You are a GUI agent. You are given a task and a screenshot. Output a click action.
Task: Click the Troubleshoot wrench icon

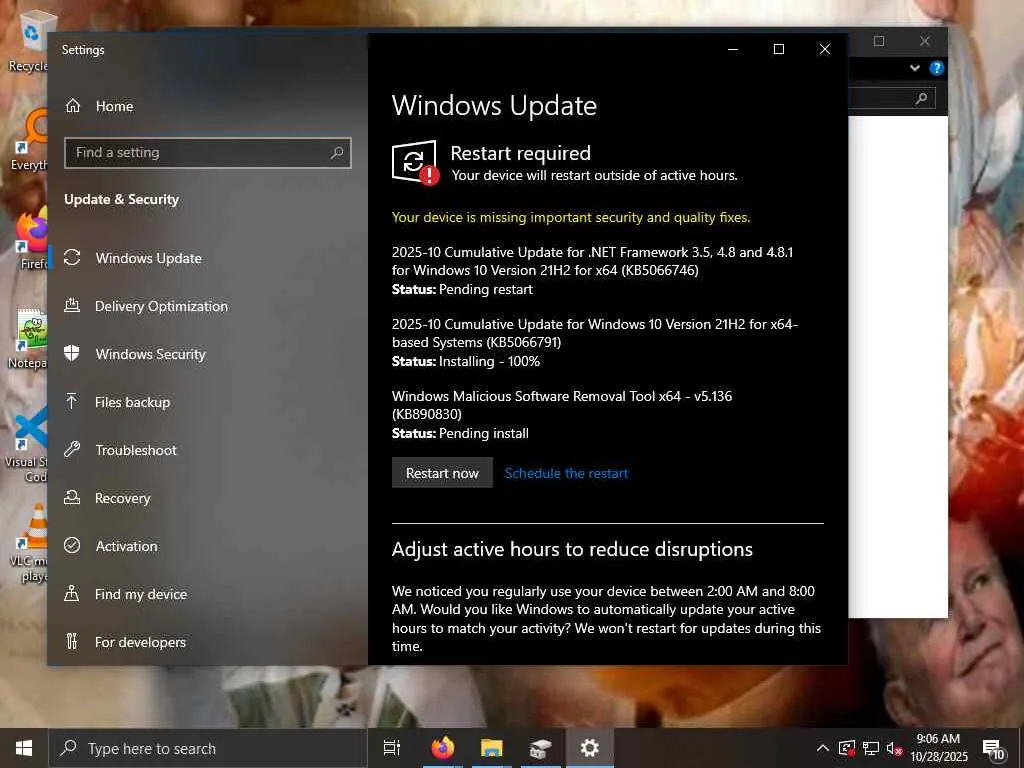click(72, 449)
